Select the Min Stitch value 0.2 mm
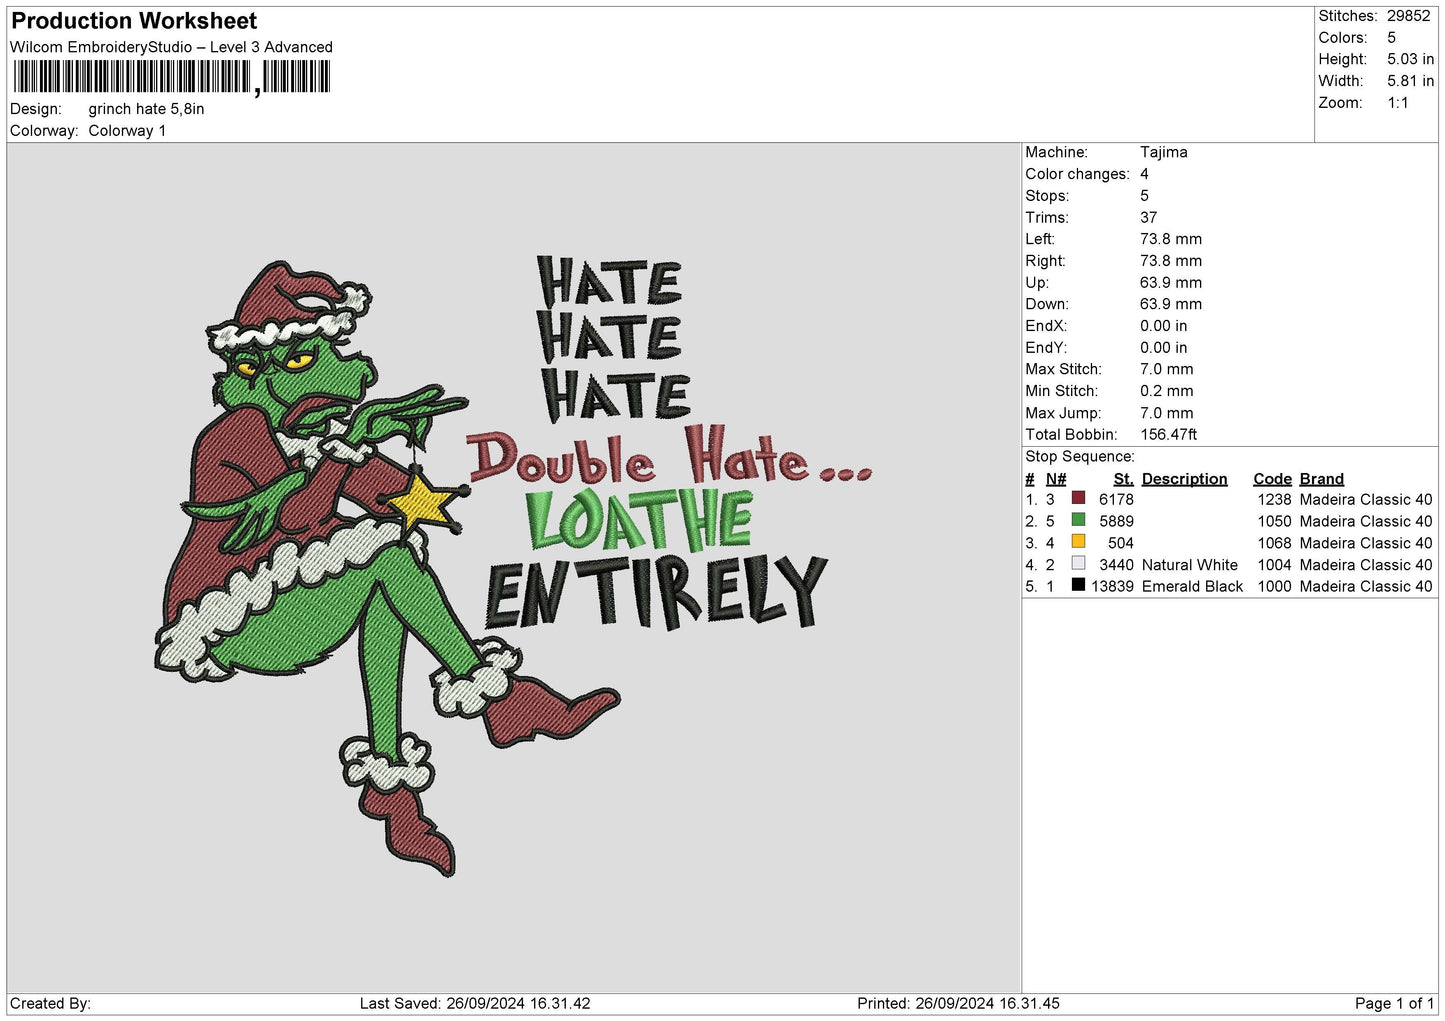This screenshot has width=1445, height=1021. pyautogui.click(x=1166, y=391)
